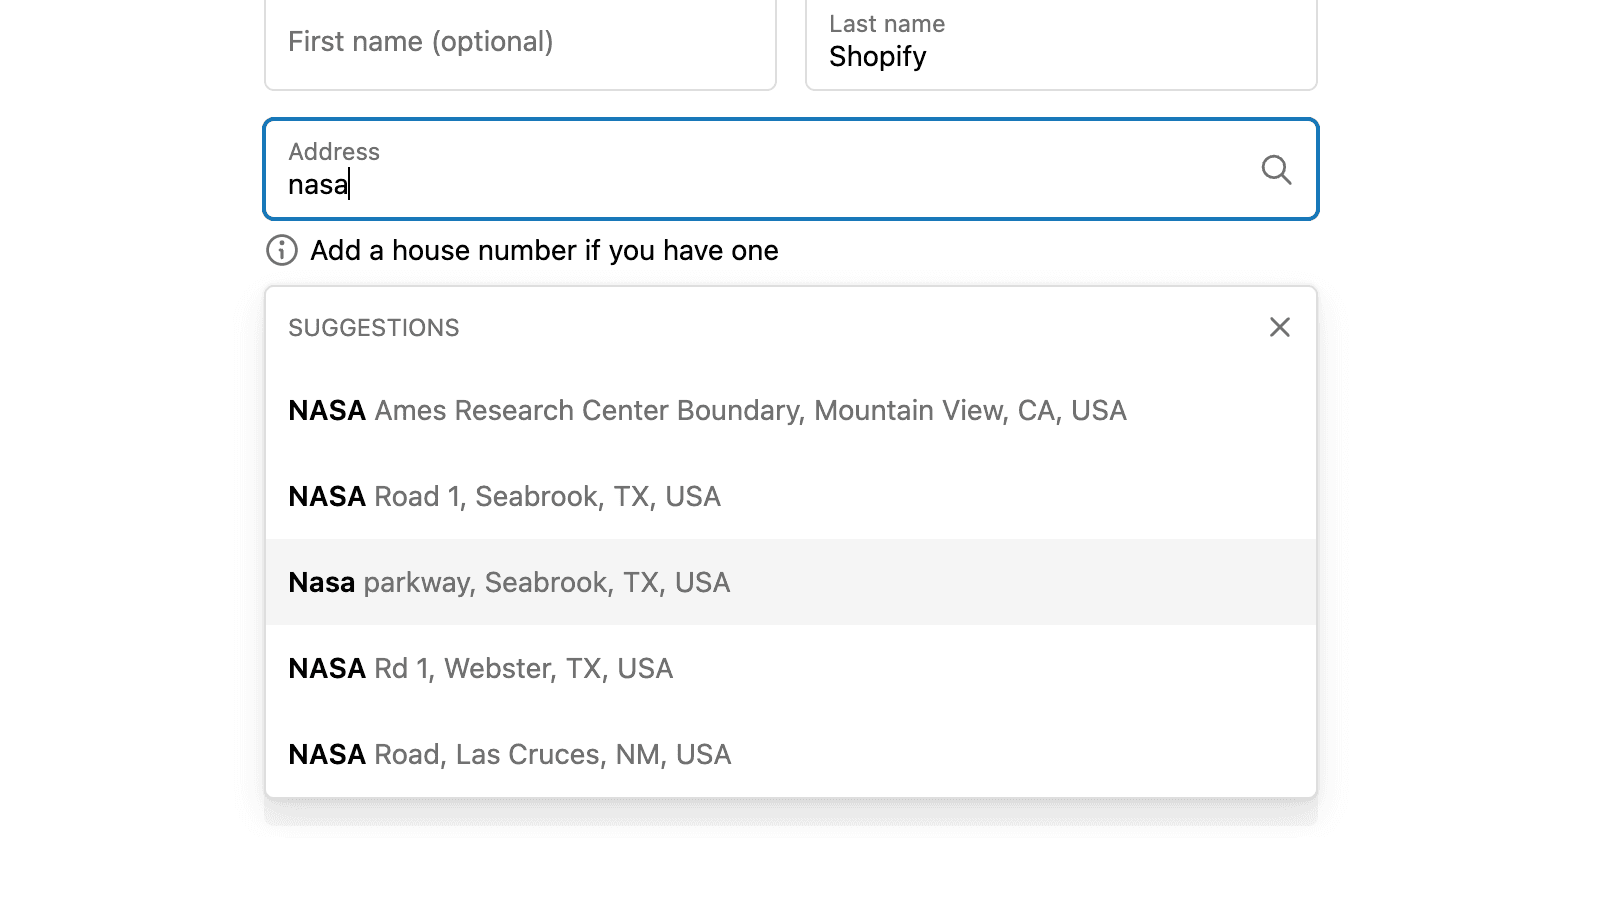The height and width of the screenshot is (900, 1600).
Task: Choose NASA Road 1, Seabrook, TX suggestion
Action: (503, 496)
